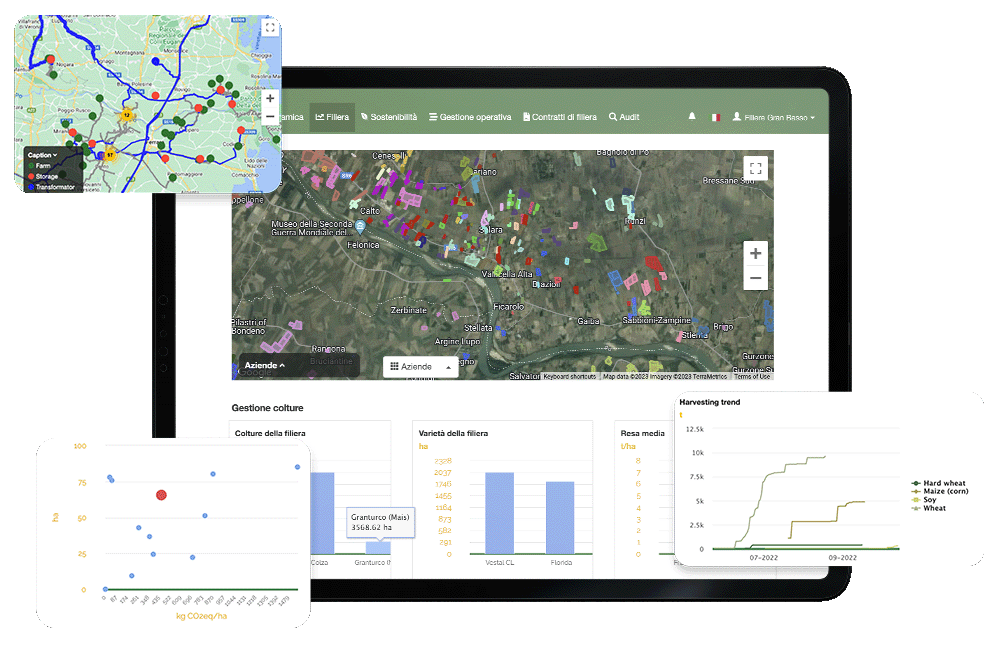Click the Sostenibilità leaf icon
This screenshot has width=1000, height=666.
click(x=364, y=116)
